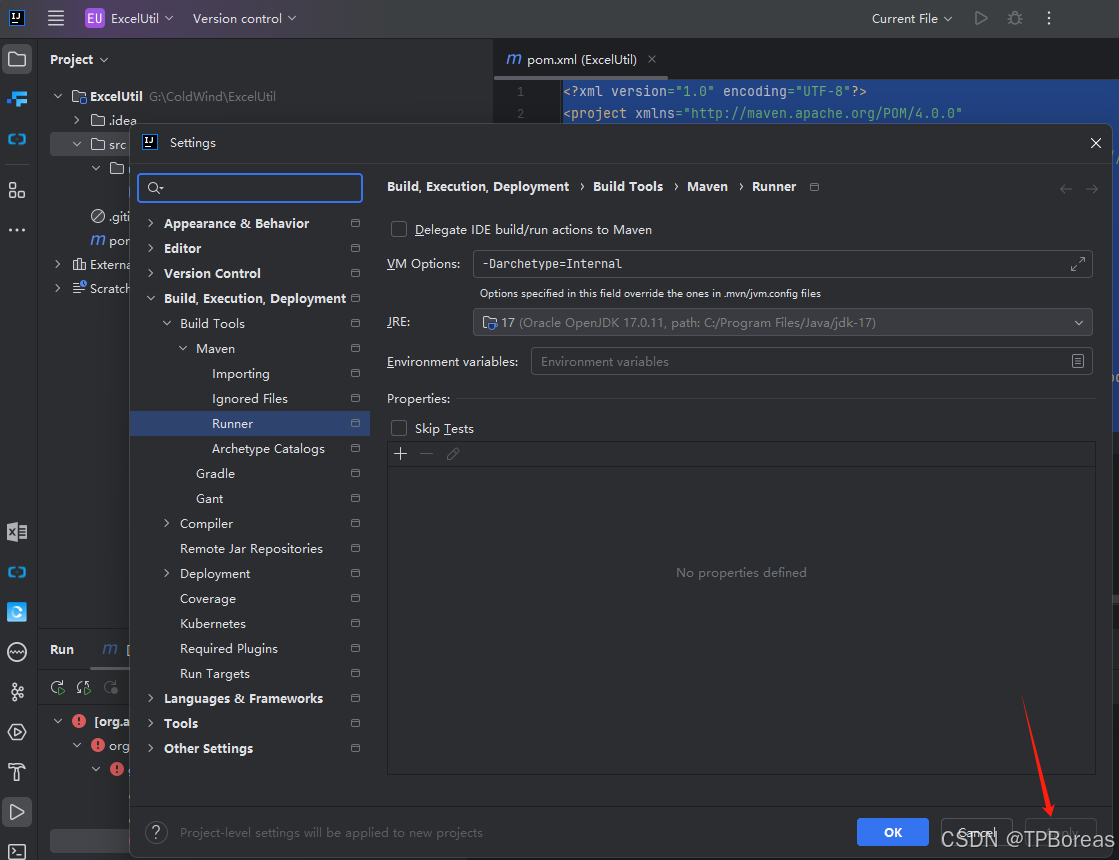1119x860 pixels.
Task: Open the Services tool window icon
Action: pyautogui.click(x=17, y=732)
